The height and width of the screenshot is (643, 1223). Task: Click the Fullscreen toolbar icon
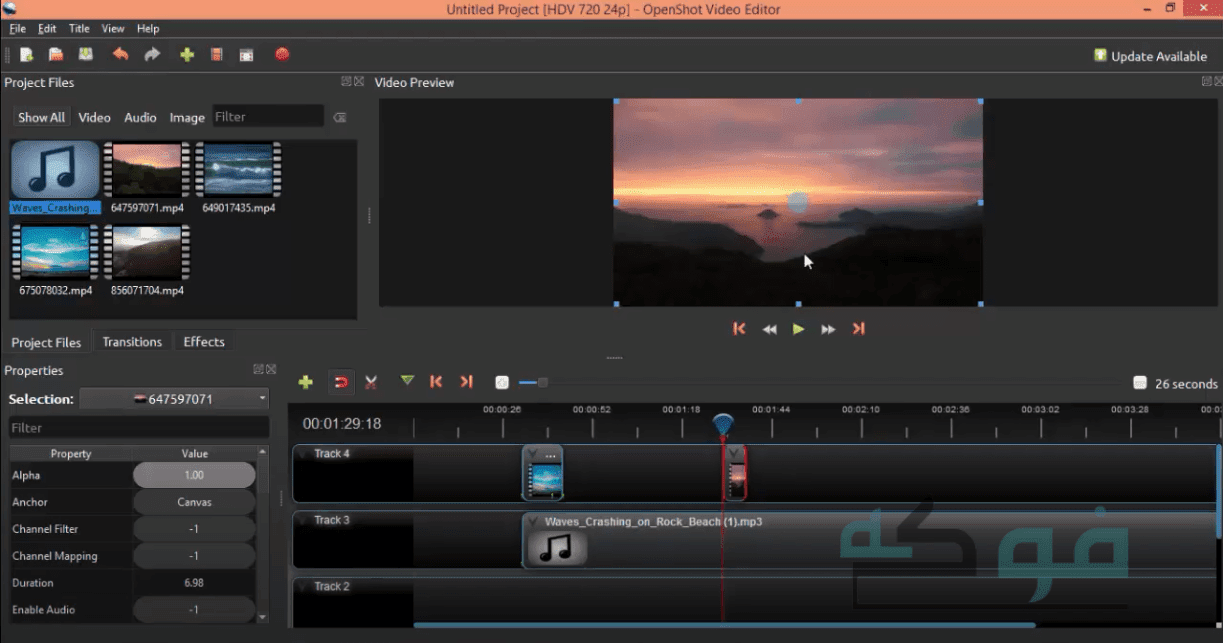(246, 56)
